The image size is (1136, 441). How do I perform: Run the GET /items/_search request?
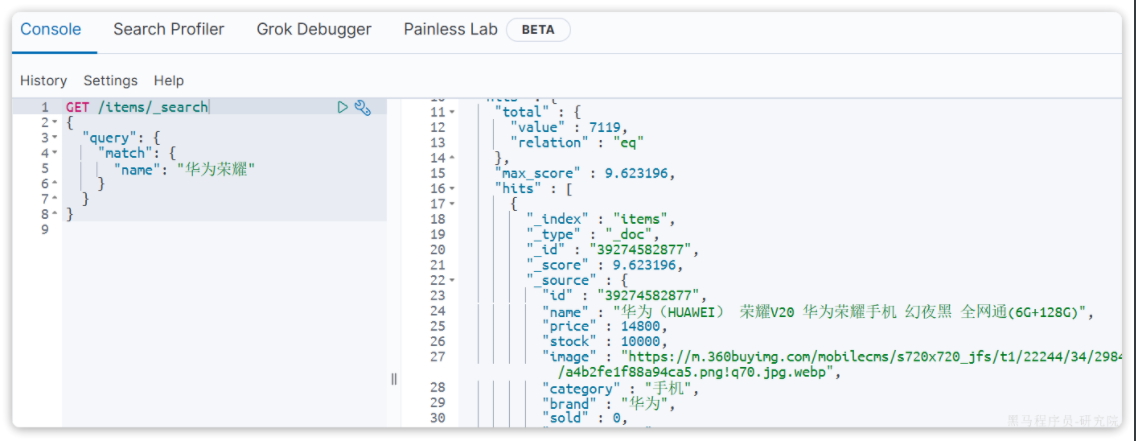coord(343,107)
